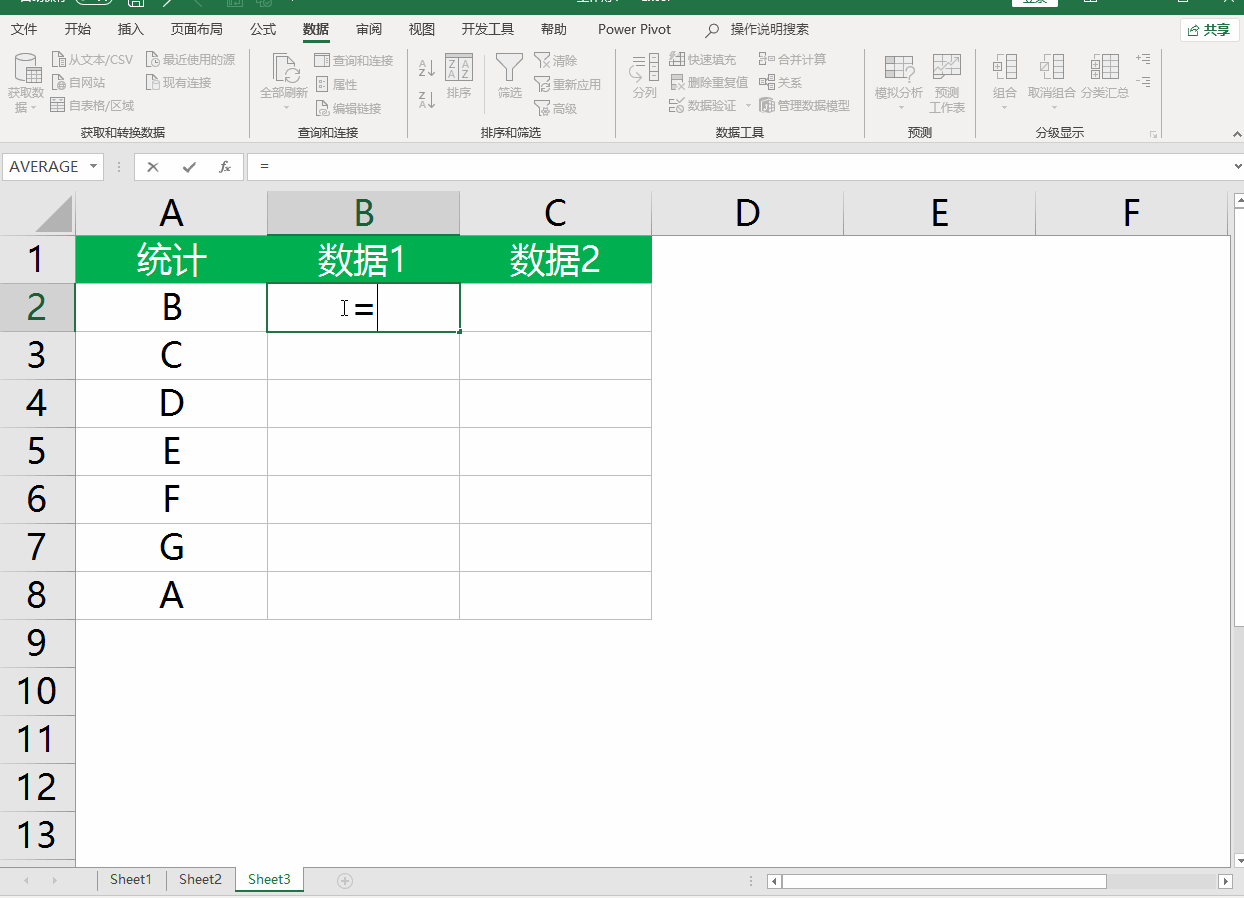Click 编辑链接 button
Screen dimensions: 1244x898
pyautogui.click(x=349, y=108)
